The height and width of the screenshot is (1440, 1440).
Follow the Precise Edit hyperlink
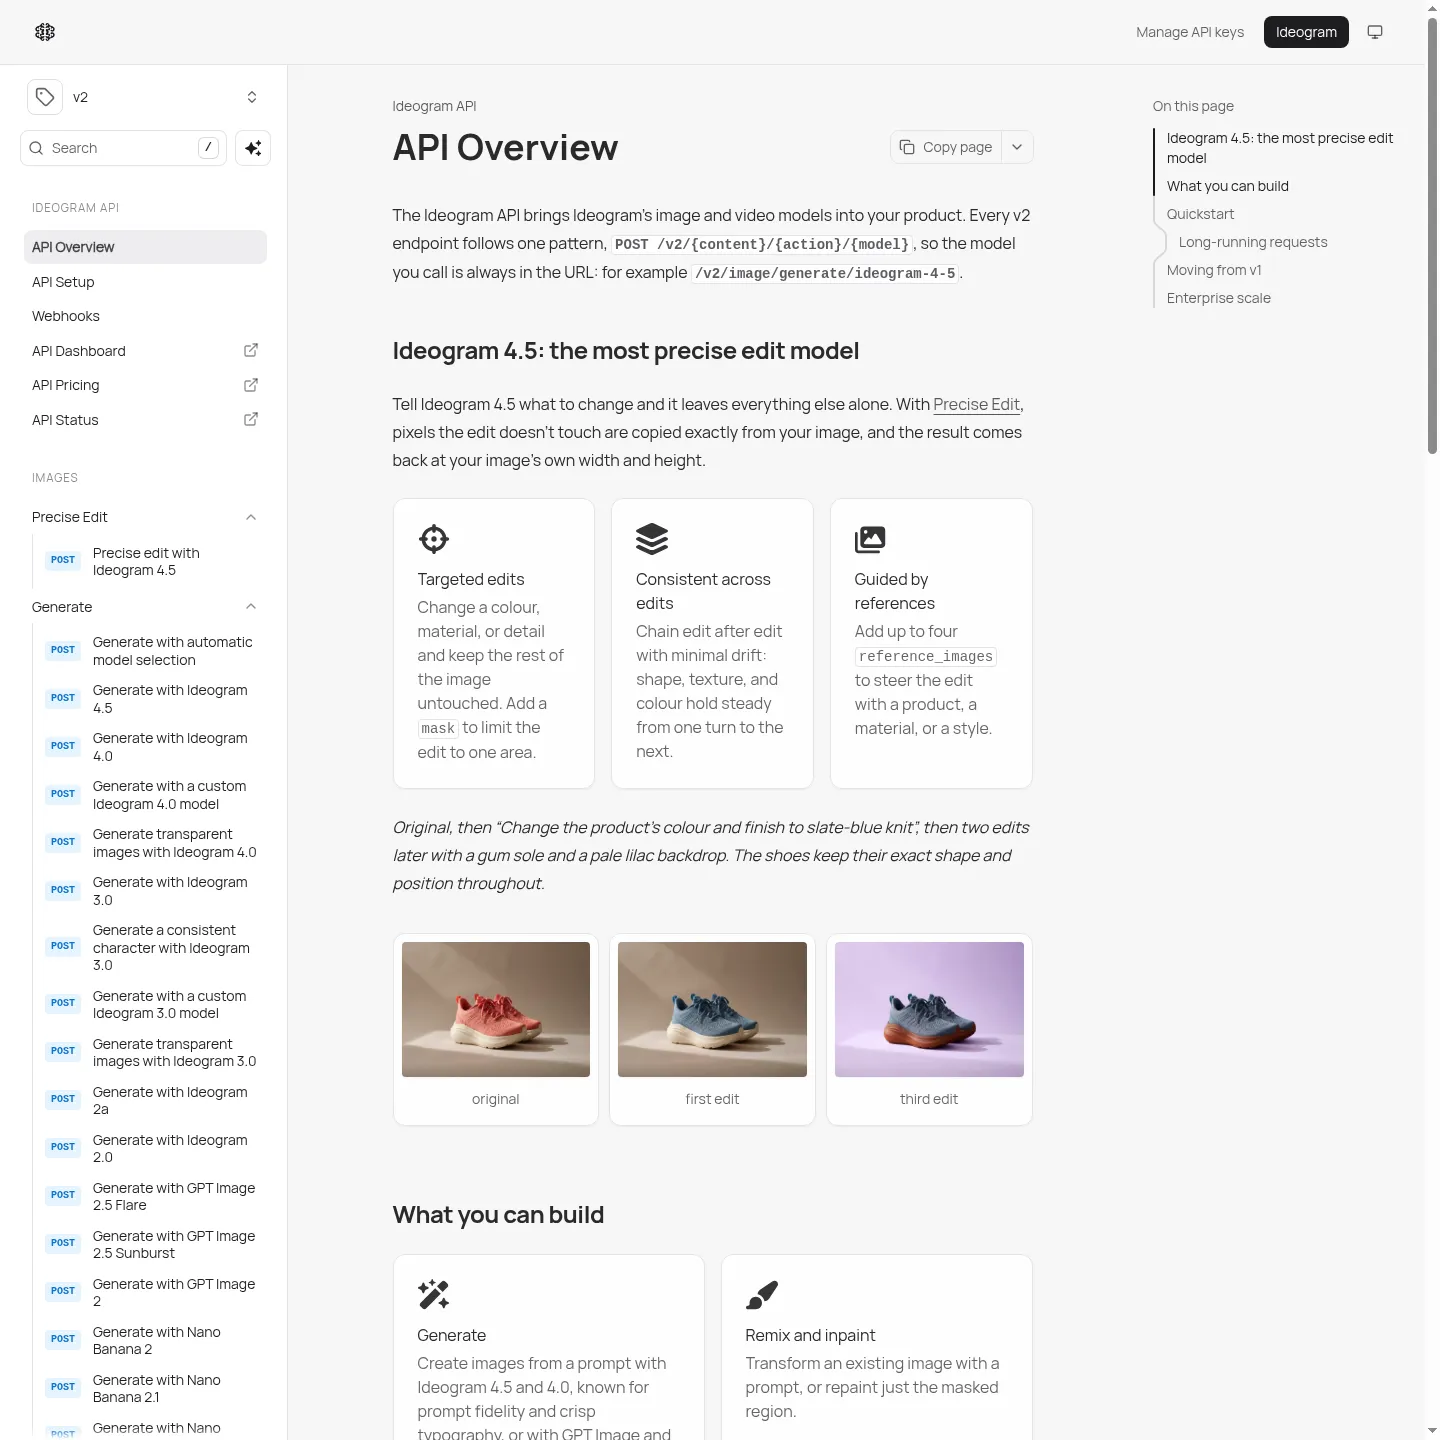click(976, 404)
